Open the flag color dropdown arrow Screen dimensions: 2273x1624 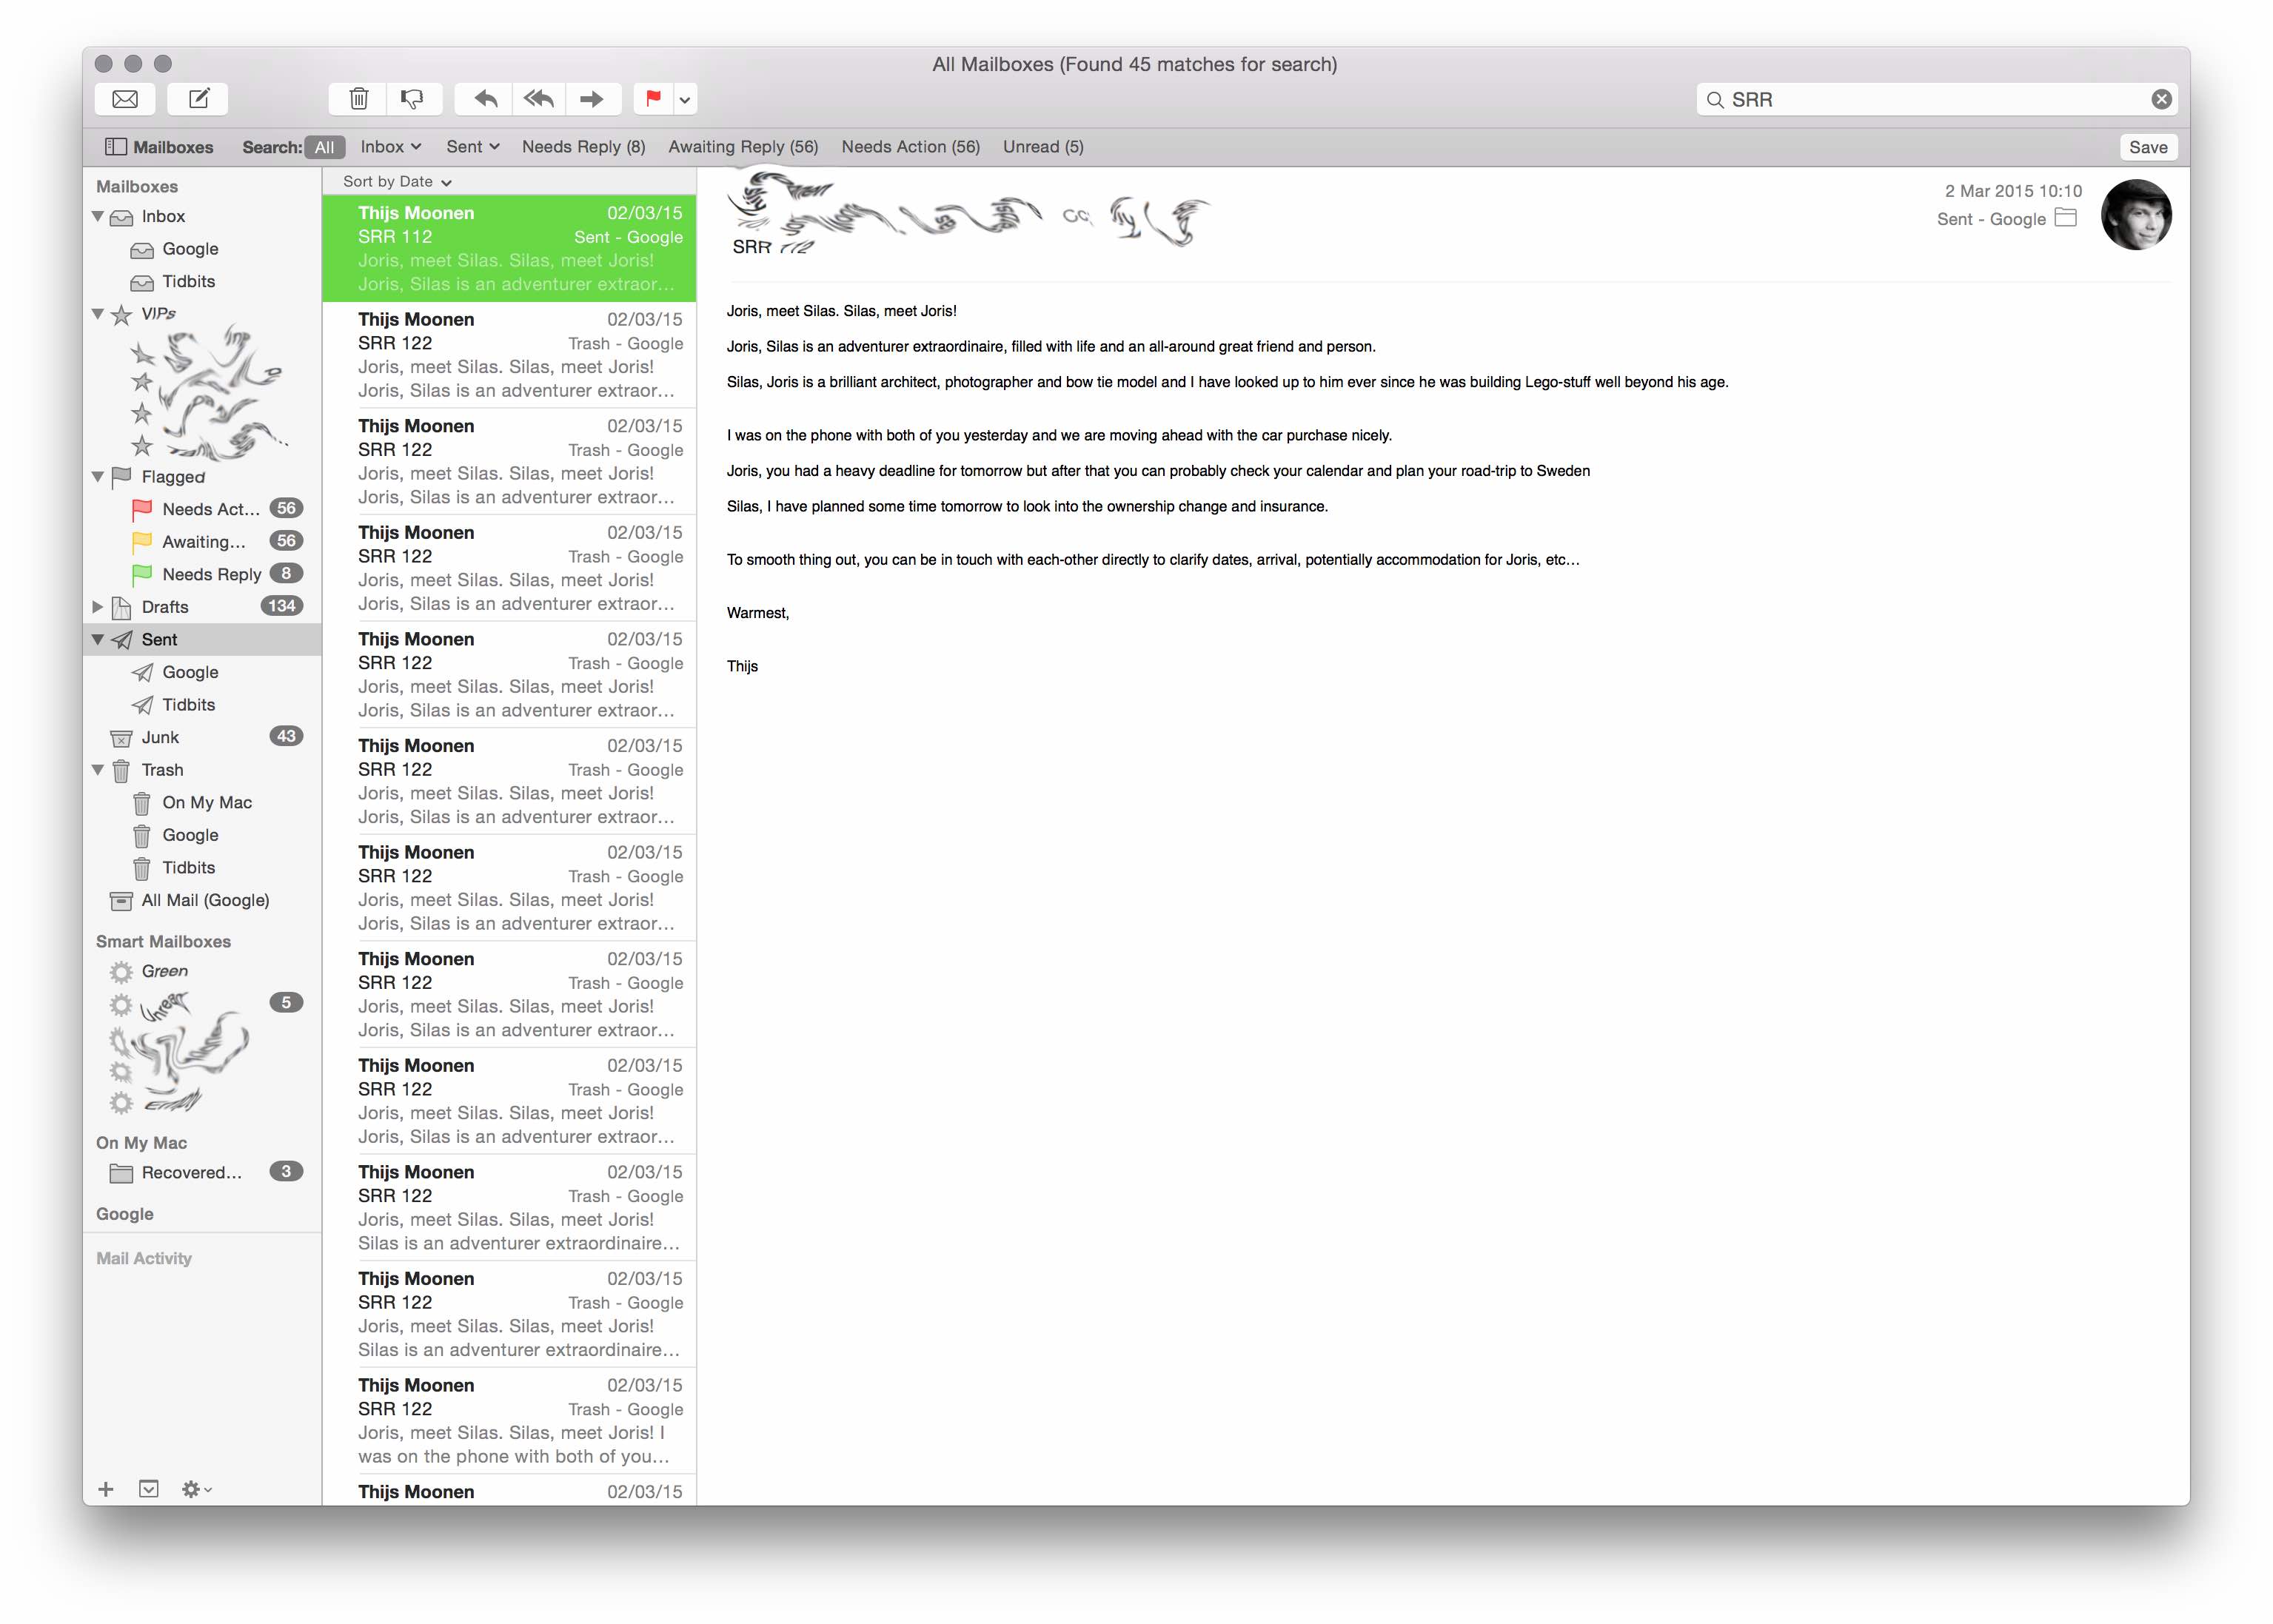(685, 99)
